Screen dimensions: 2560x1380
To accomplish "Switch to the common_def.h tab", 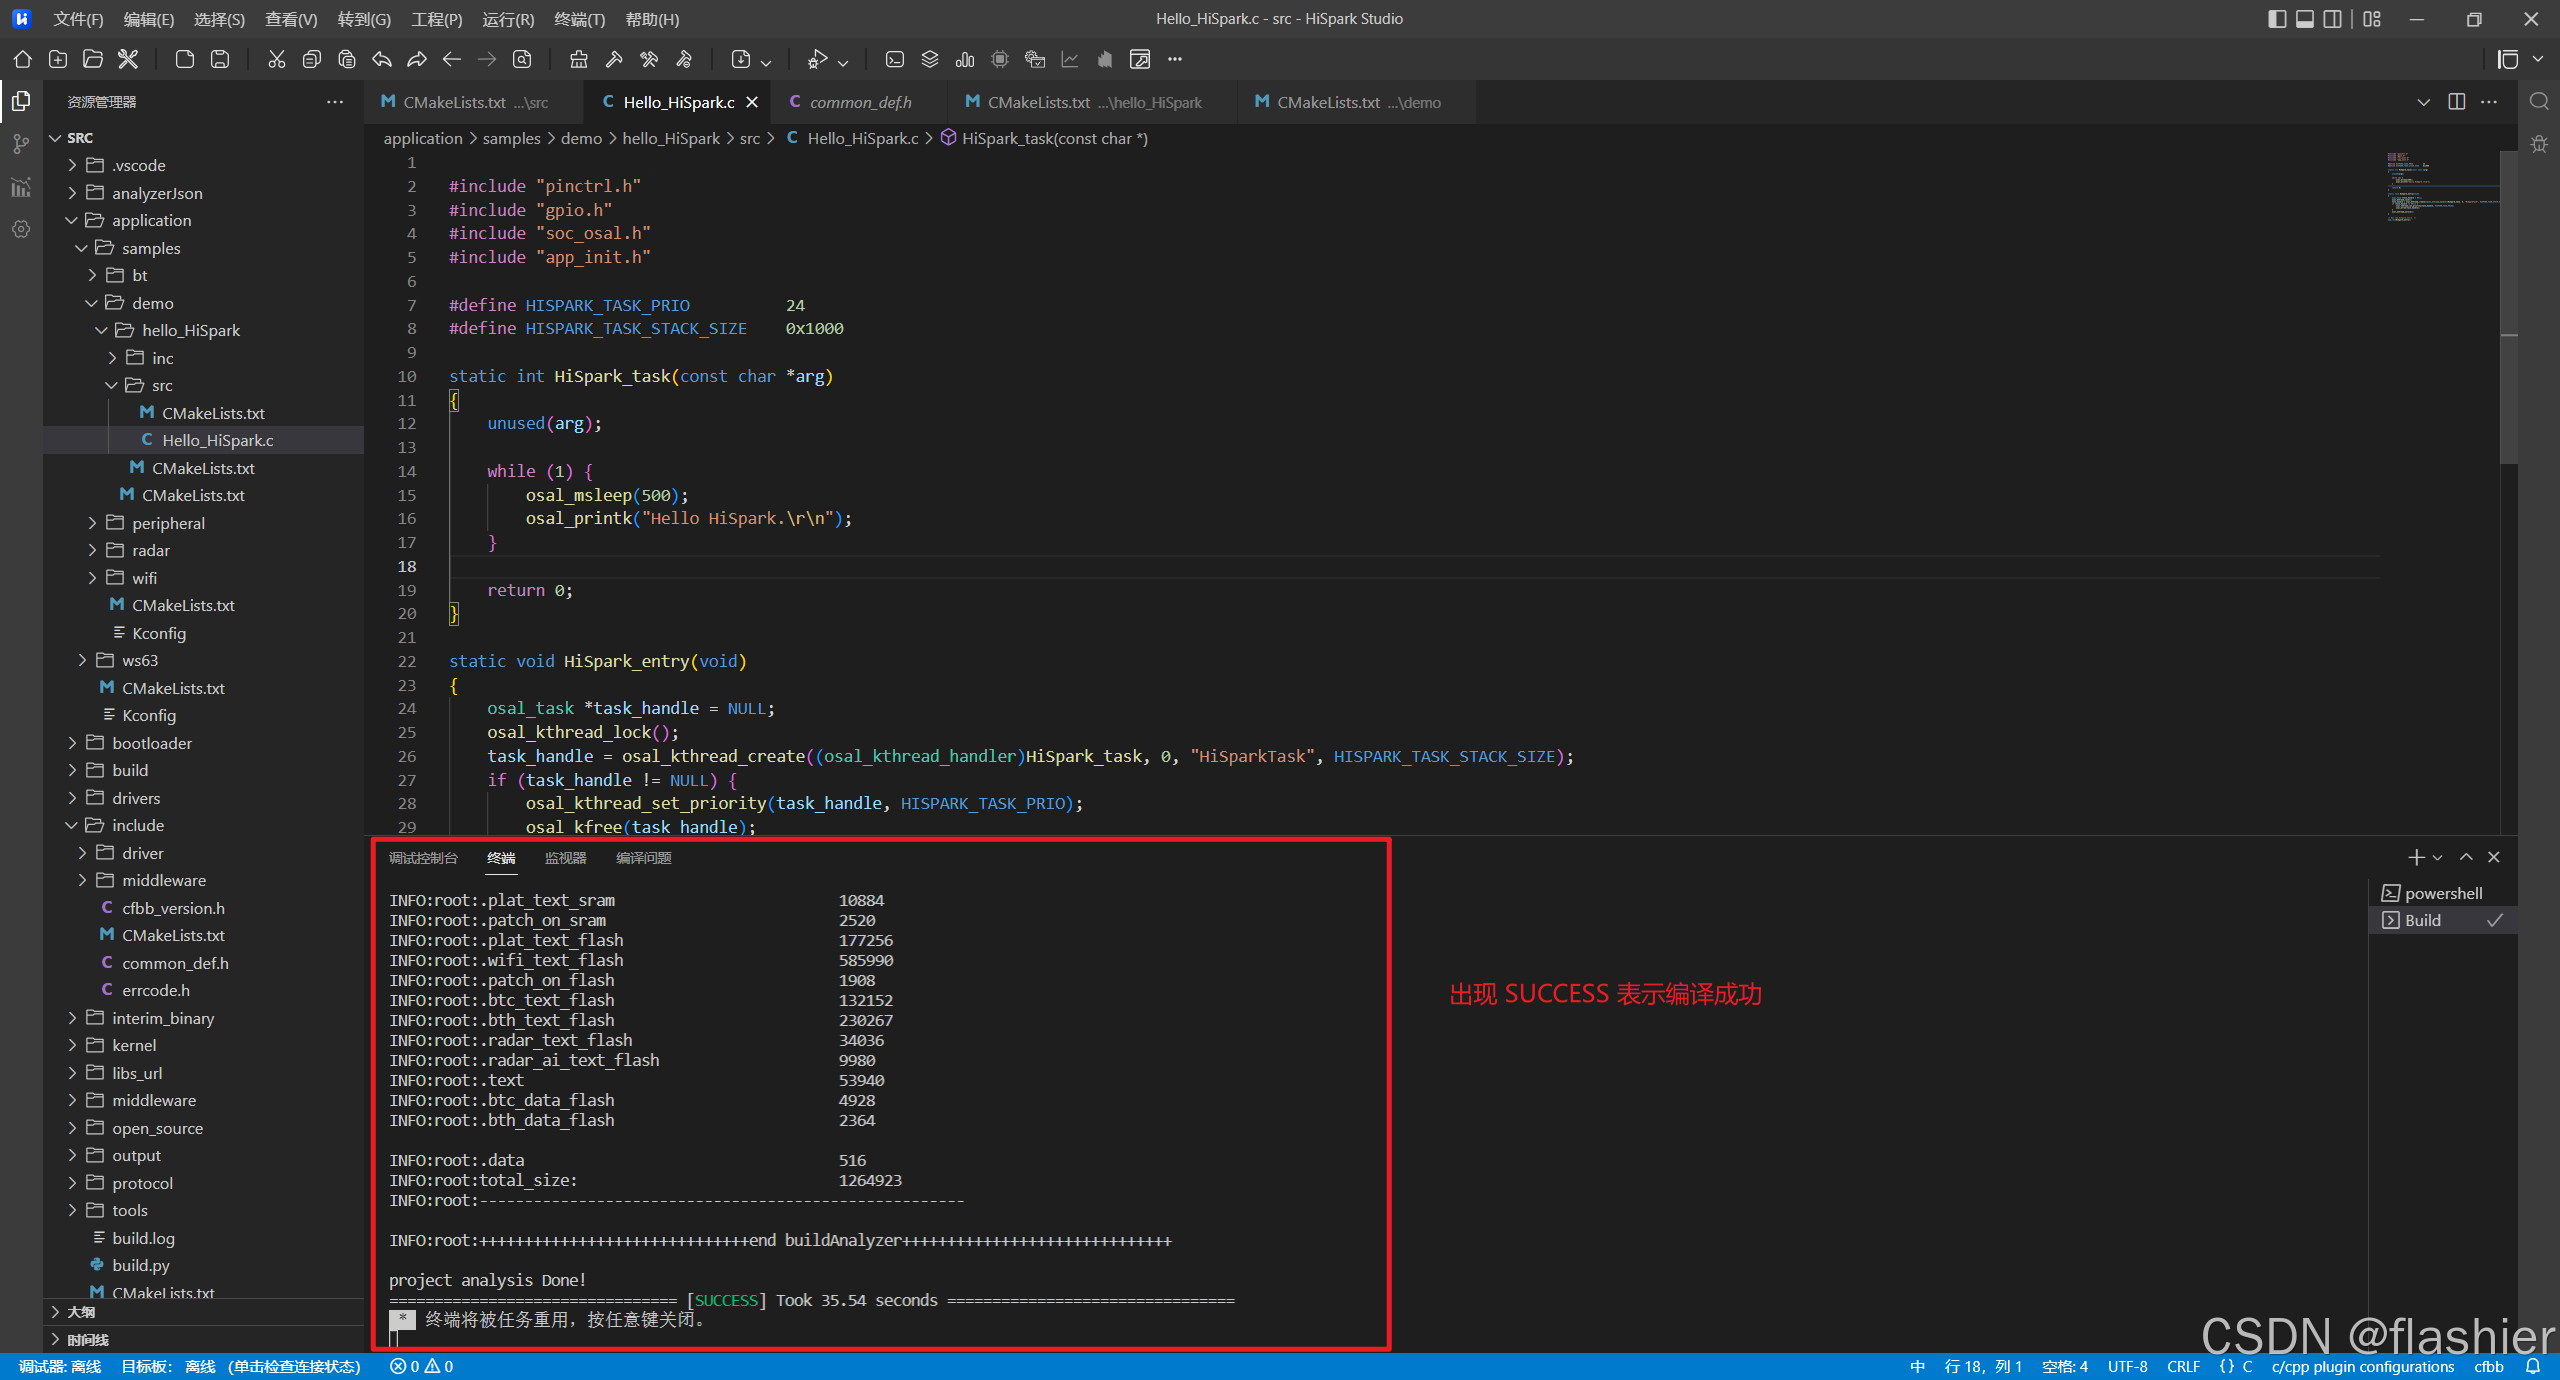I will point(859,102).
